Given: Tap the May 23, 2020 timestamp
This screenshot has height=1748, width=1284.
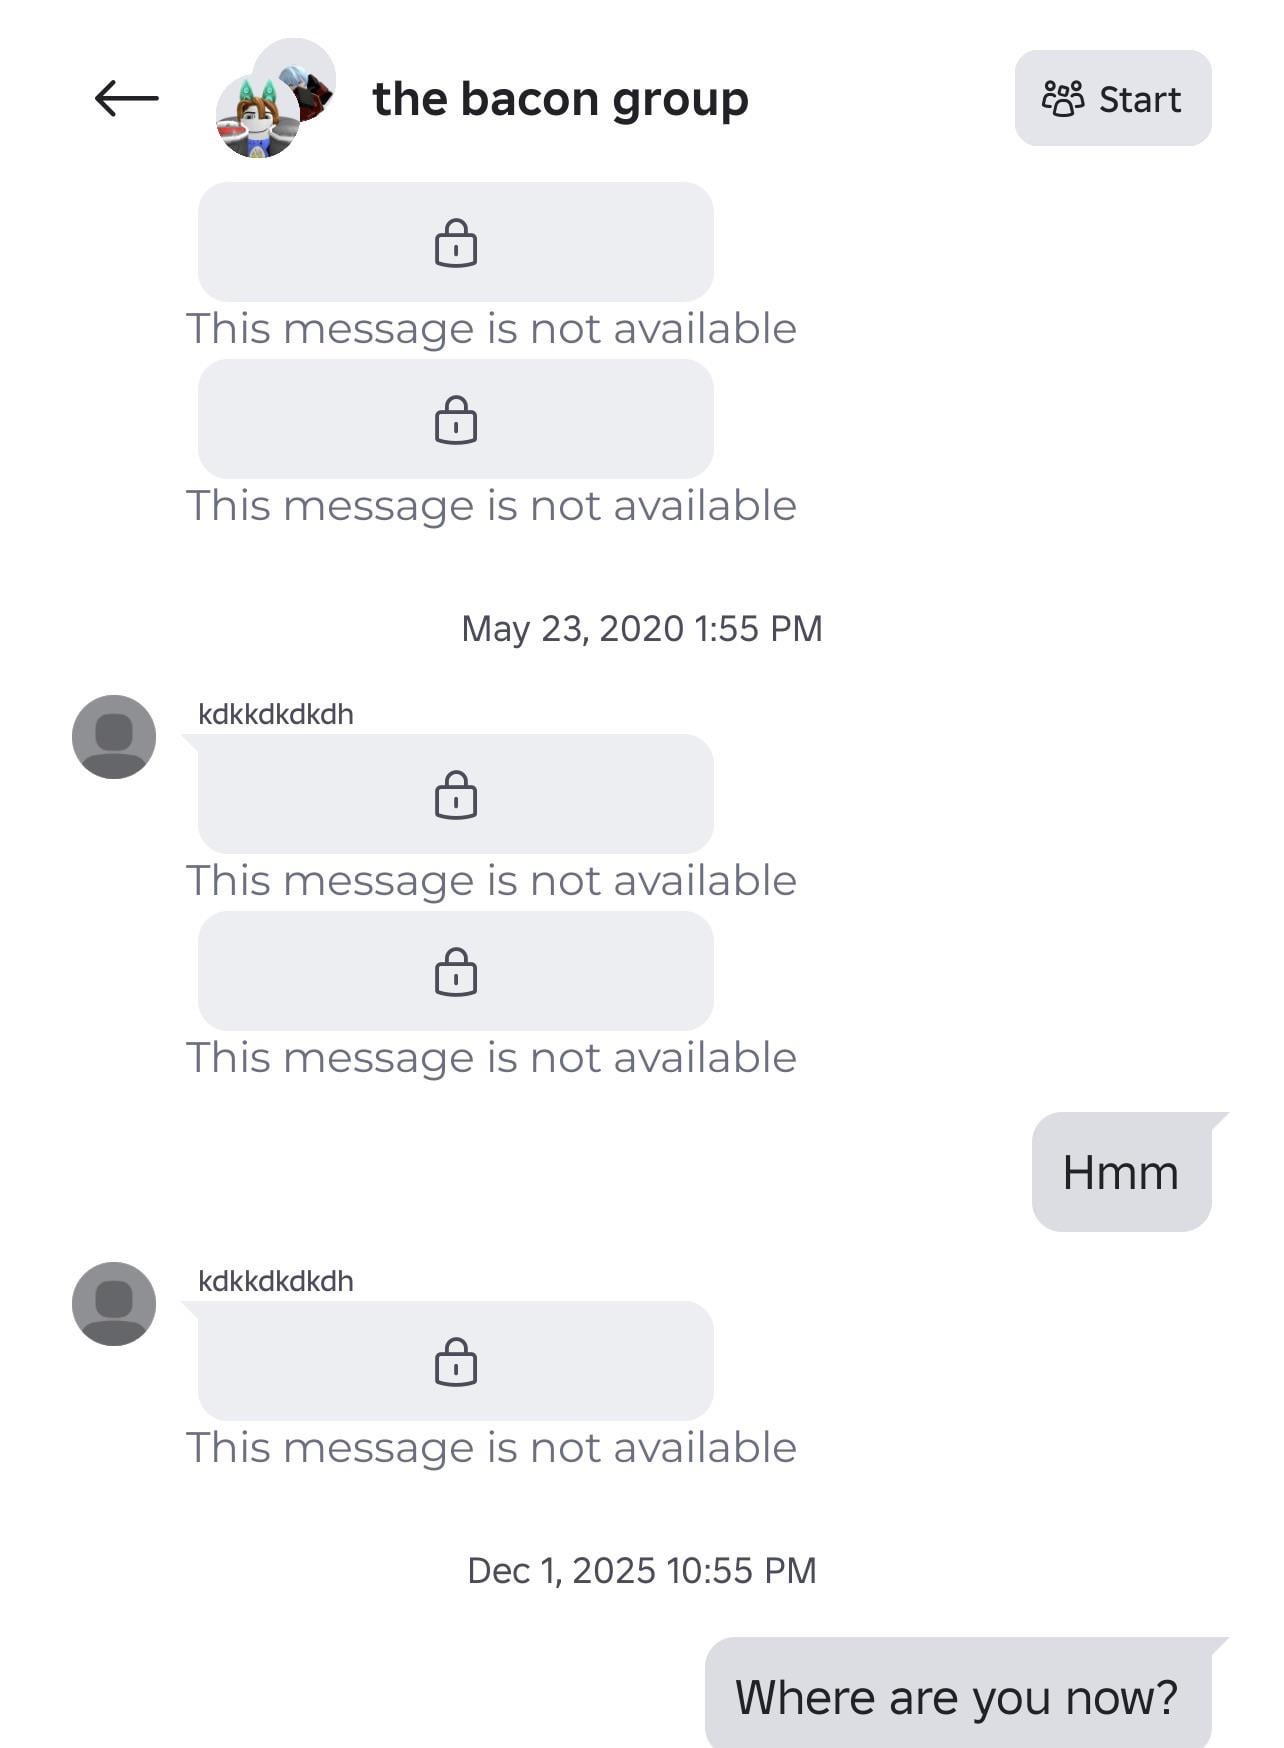Looking at the screenshot, I should [x=642, y=628].
